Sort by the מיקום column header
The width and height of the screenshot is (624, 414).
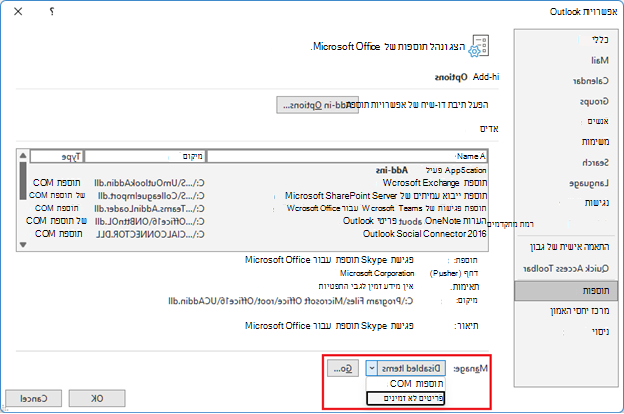(x=145, y=156)
